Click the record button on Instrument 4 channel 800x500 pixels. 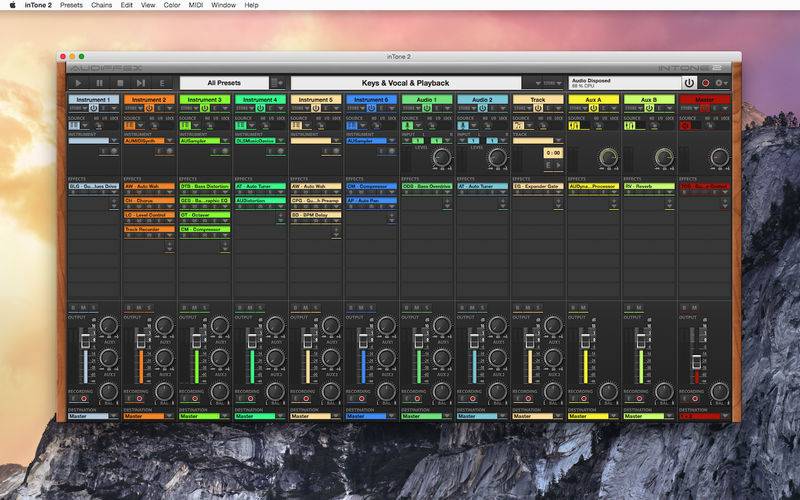(251, 398)
